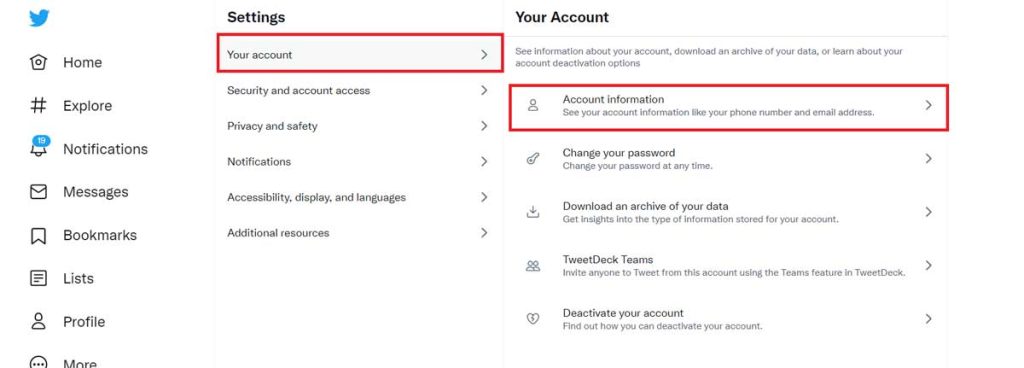Click the Twitter bird logo

point(39,18)
